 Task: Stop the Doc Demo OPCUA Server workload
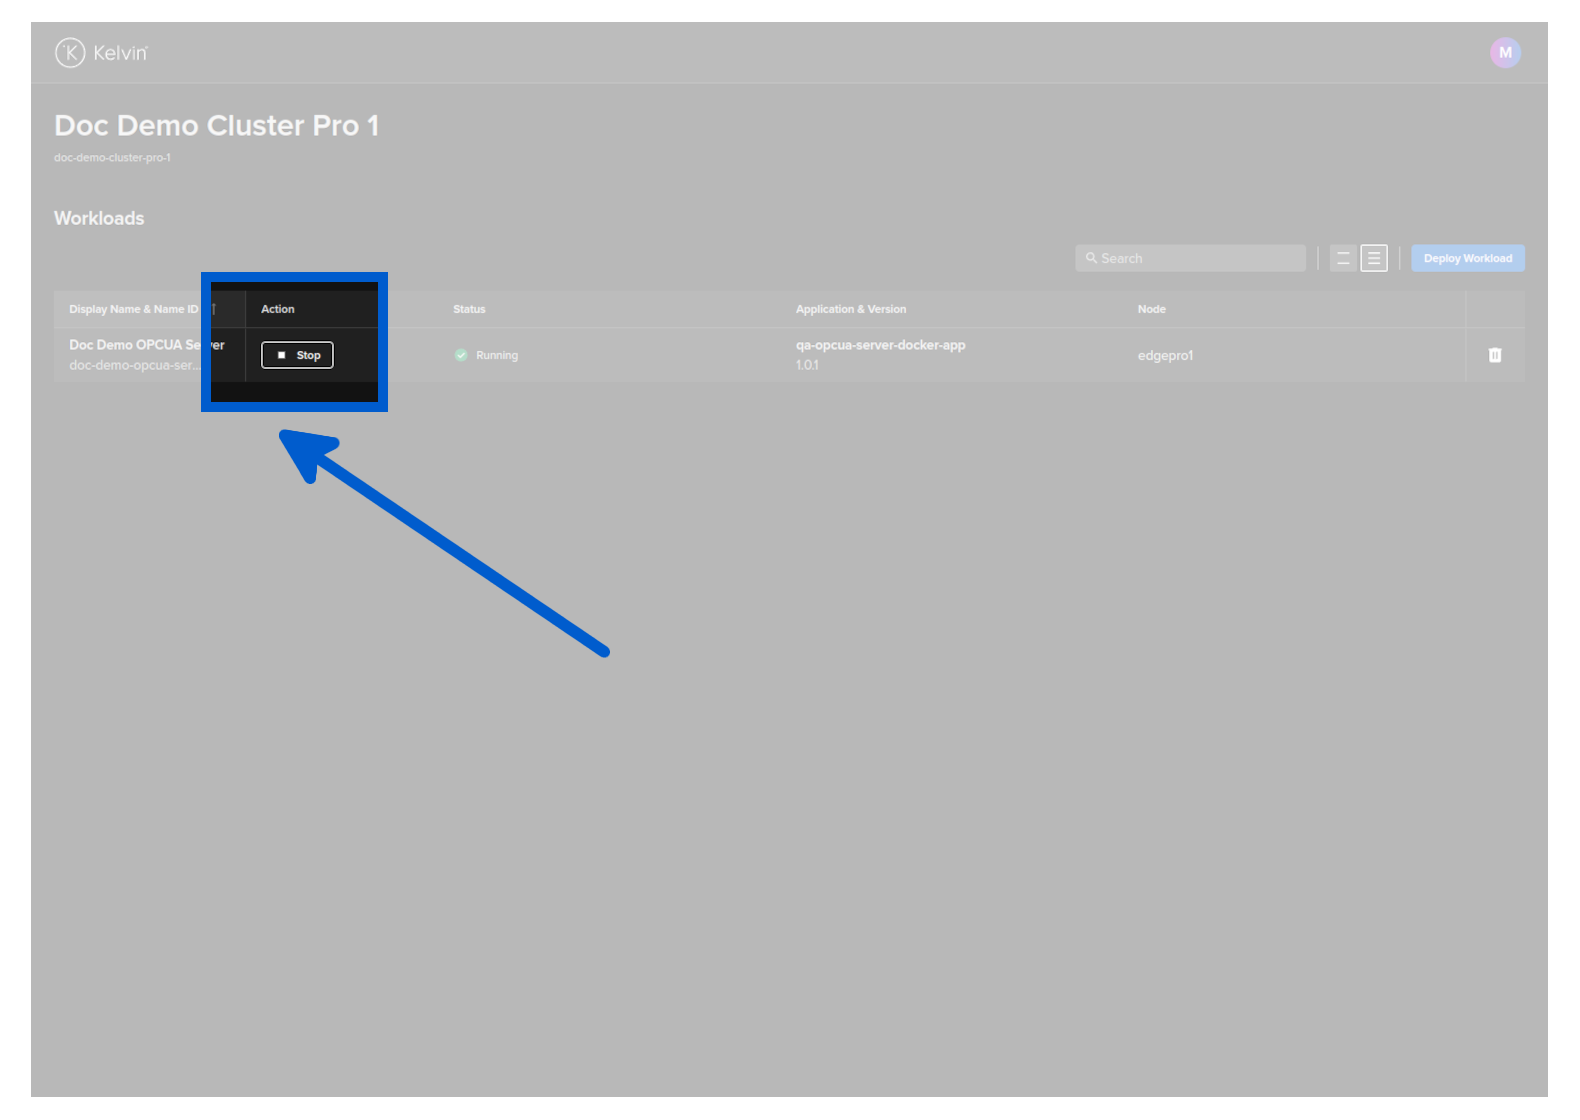point(297,355)
